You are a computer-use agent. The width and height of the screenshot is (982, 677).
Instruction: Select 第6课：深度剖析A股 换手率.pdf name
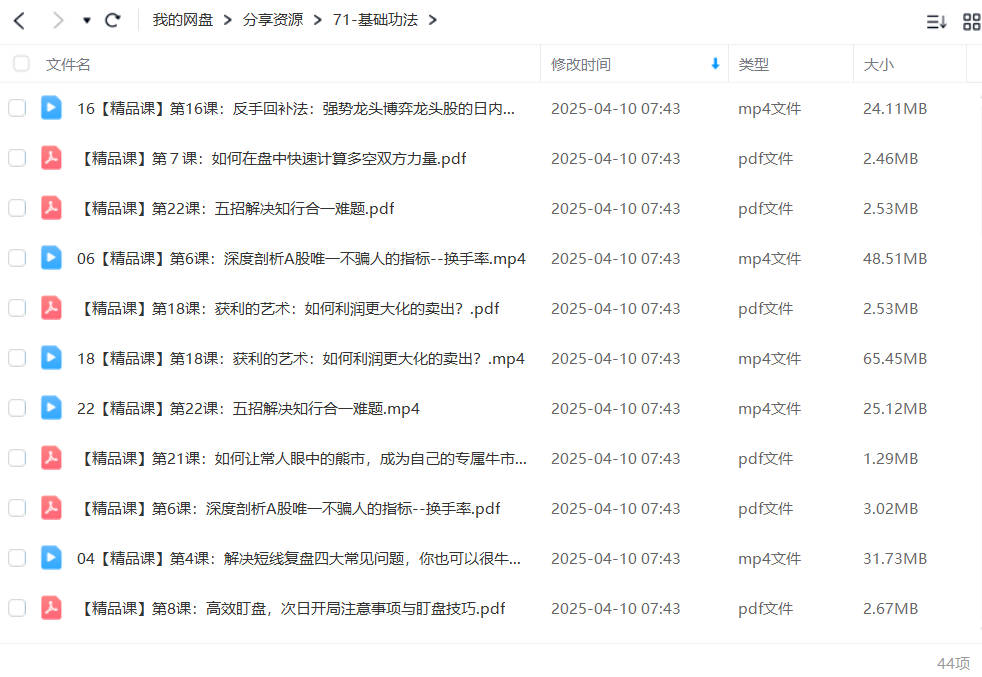289,508
